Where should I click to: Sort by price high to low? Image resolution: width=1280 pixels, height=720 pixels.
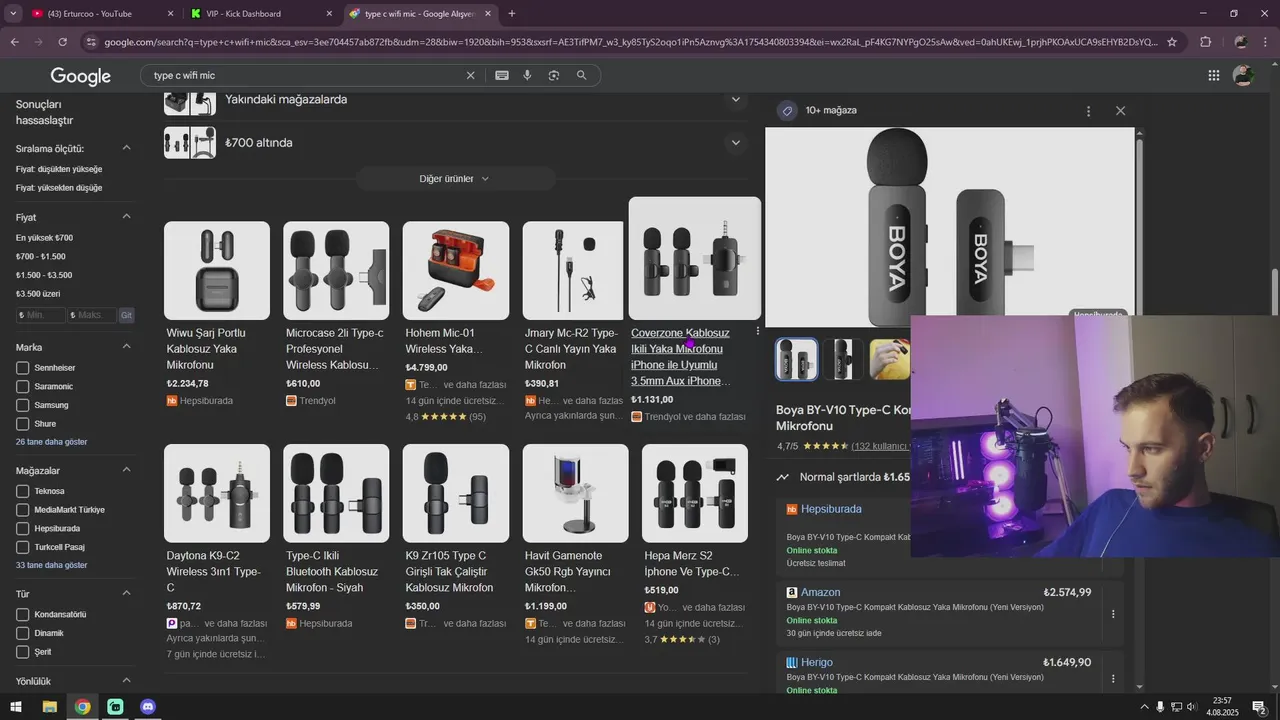pyautogui.click(x=59, y=188)
